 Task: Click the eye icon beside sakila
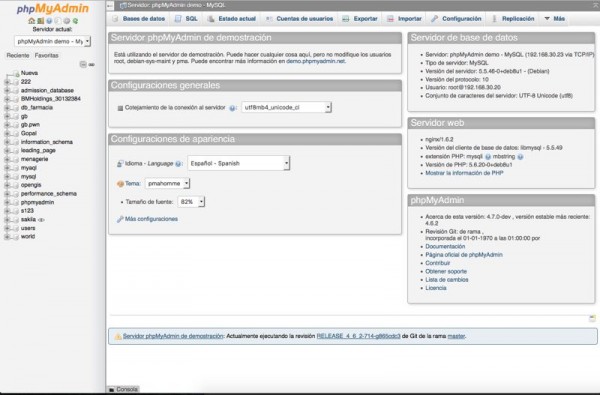[41, 220]
